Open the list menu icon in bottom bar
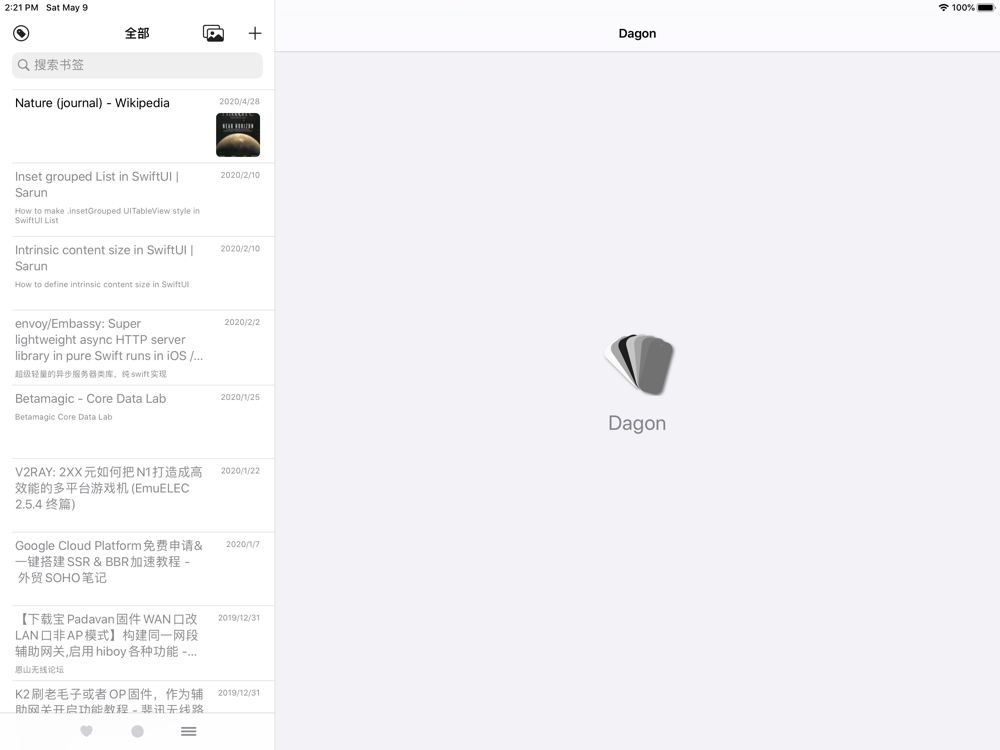This screenshot has height=750, width=1000. pyautogui.click(x=188, y=731)
